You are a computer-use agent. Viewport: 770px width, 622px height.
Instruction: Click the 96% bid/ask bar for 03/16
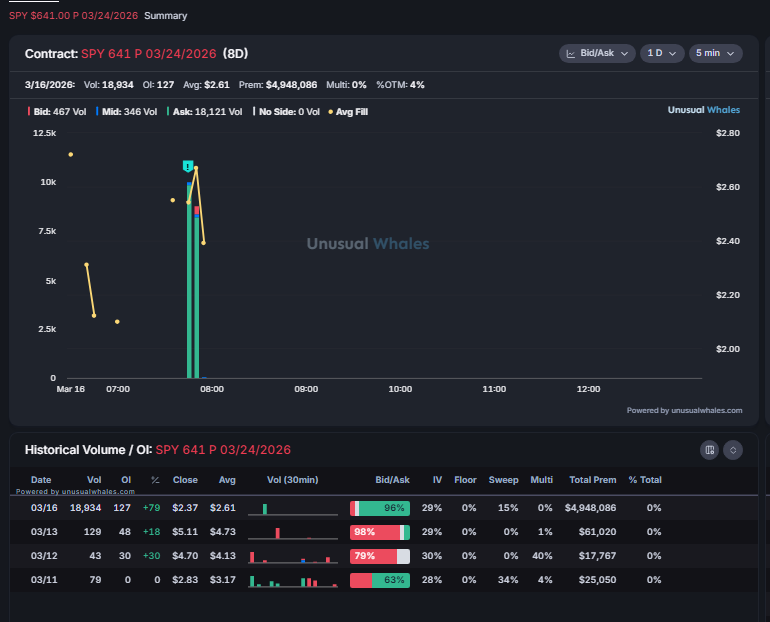tap(380, 508)
